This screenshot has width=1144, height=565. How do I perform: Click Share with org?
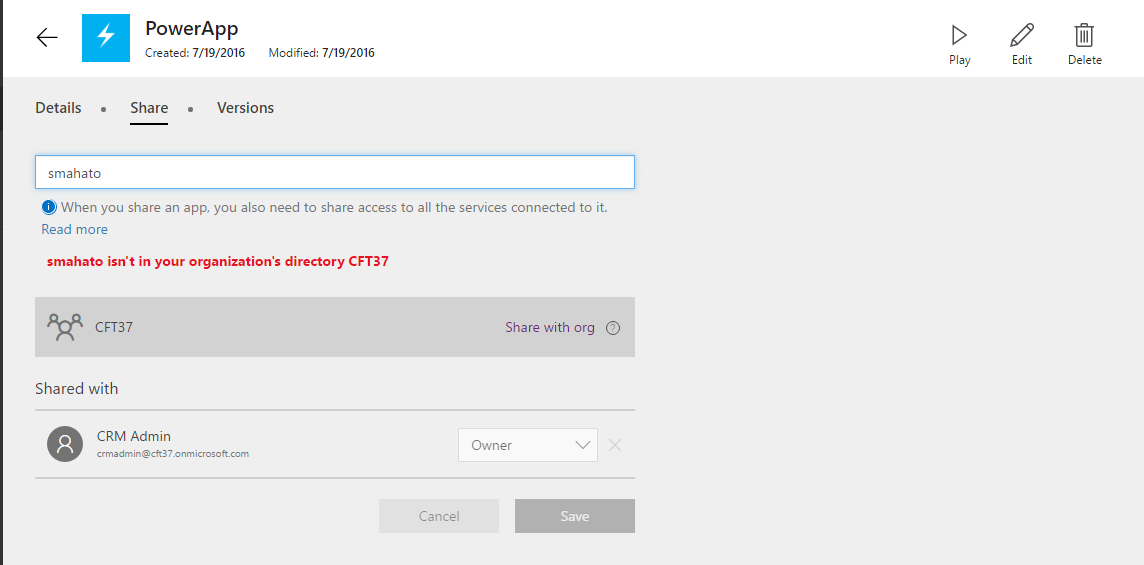(550, 327)
